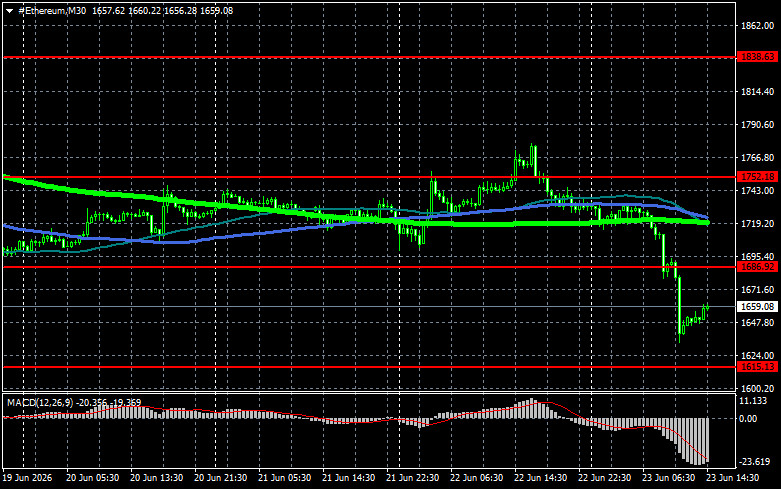Click the 23 Jun 06:30 time label
The height and width of the screenshot is (489, 781).
click(x=668, y=478)
